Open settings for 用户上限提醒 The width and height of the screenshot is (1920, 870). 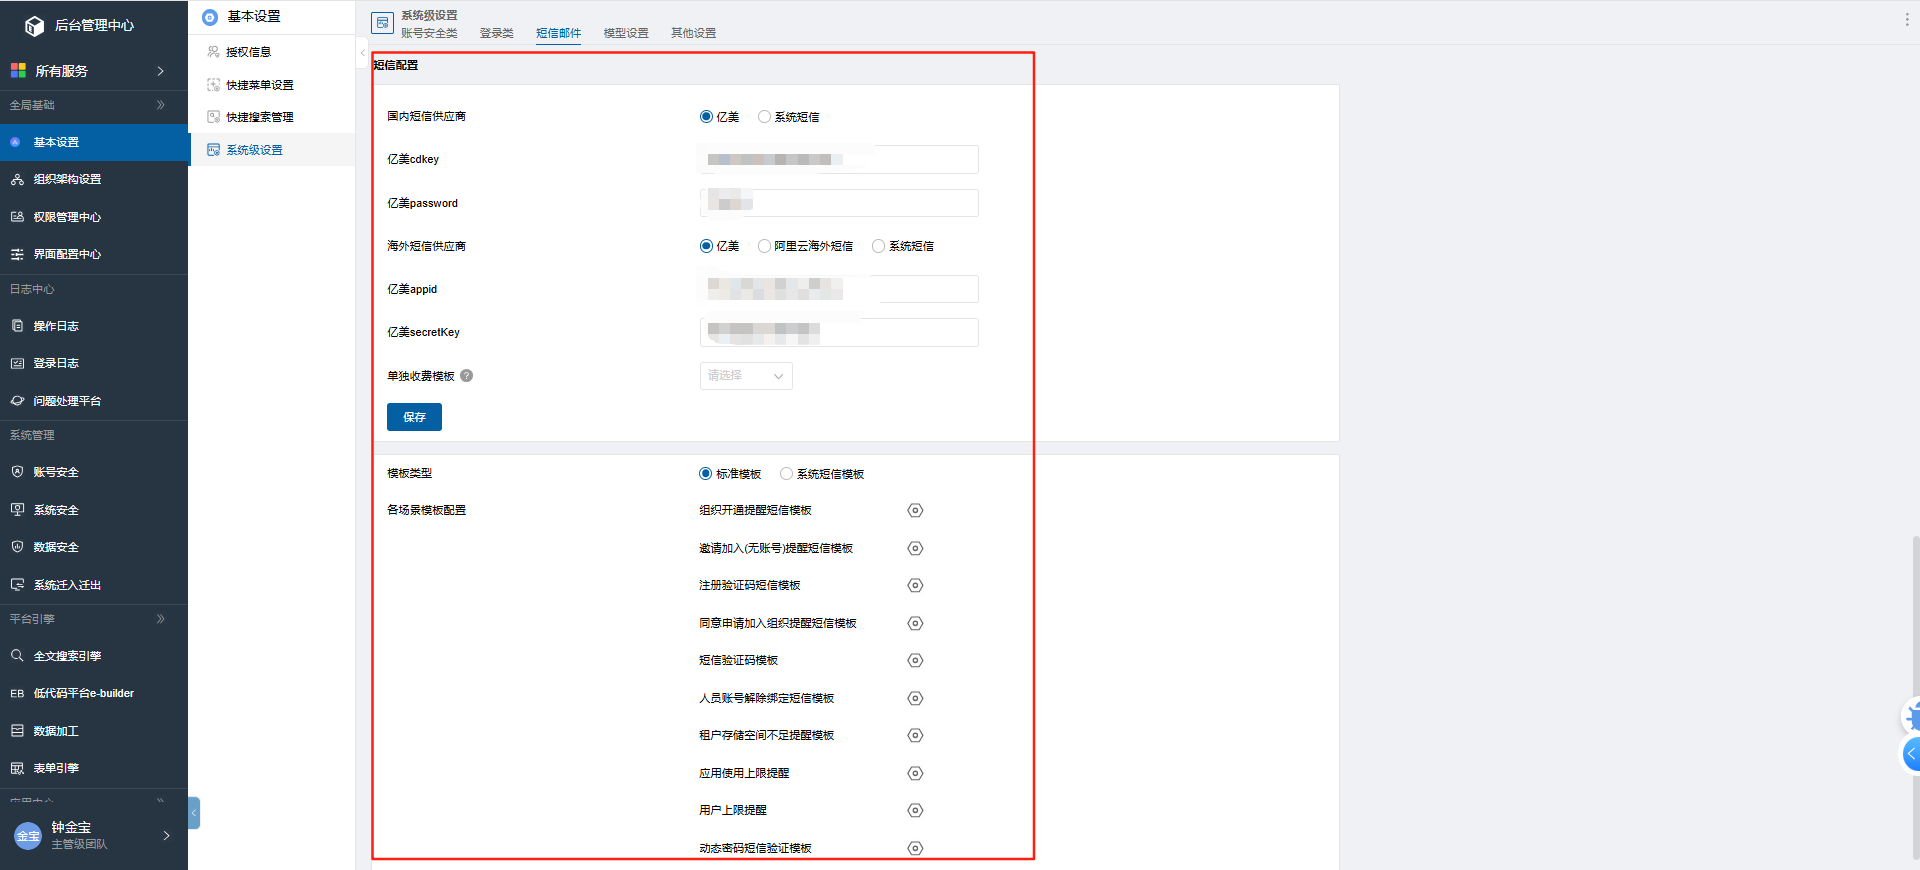[915, 811]
